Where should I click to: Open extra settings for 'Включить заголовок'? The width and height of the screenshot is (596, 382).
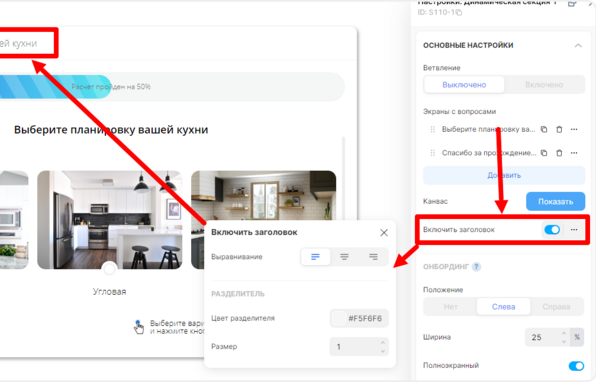pos(574,230)
